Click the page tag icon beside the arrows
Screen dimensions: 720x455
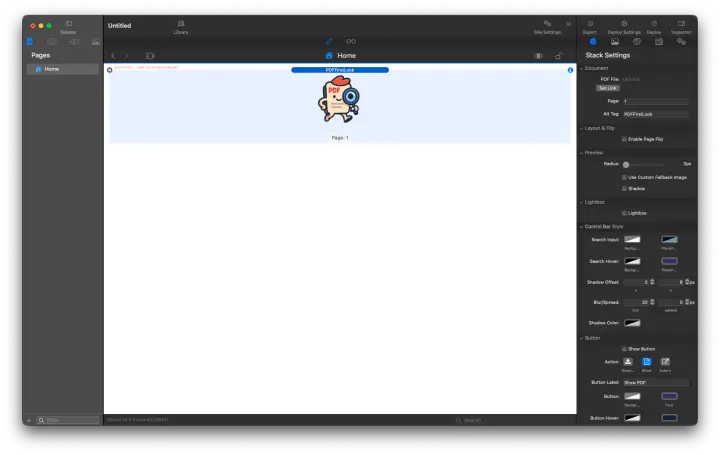pyautogui.click(x=150, y=56)
